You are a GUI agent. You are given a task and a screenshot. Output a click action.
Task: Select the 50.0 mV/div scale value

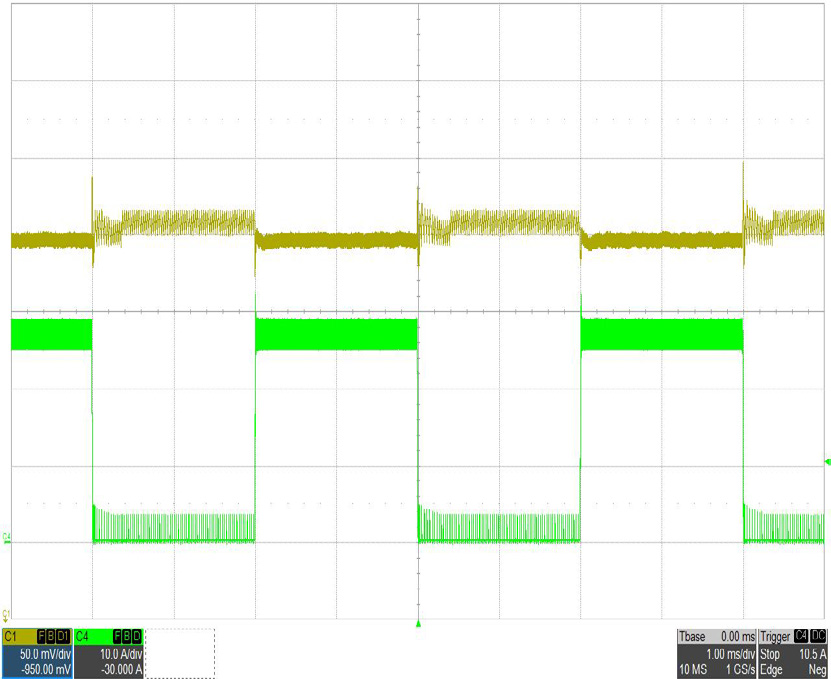point(43,651)
